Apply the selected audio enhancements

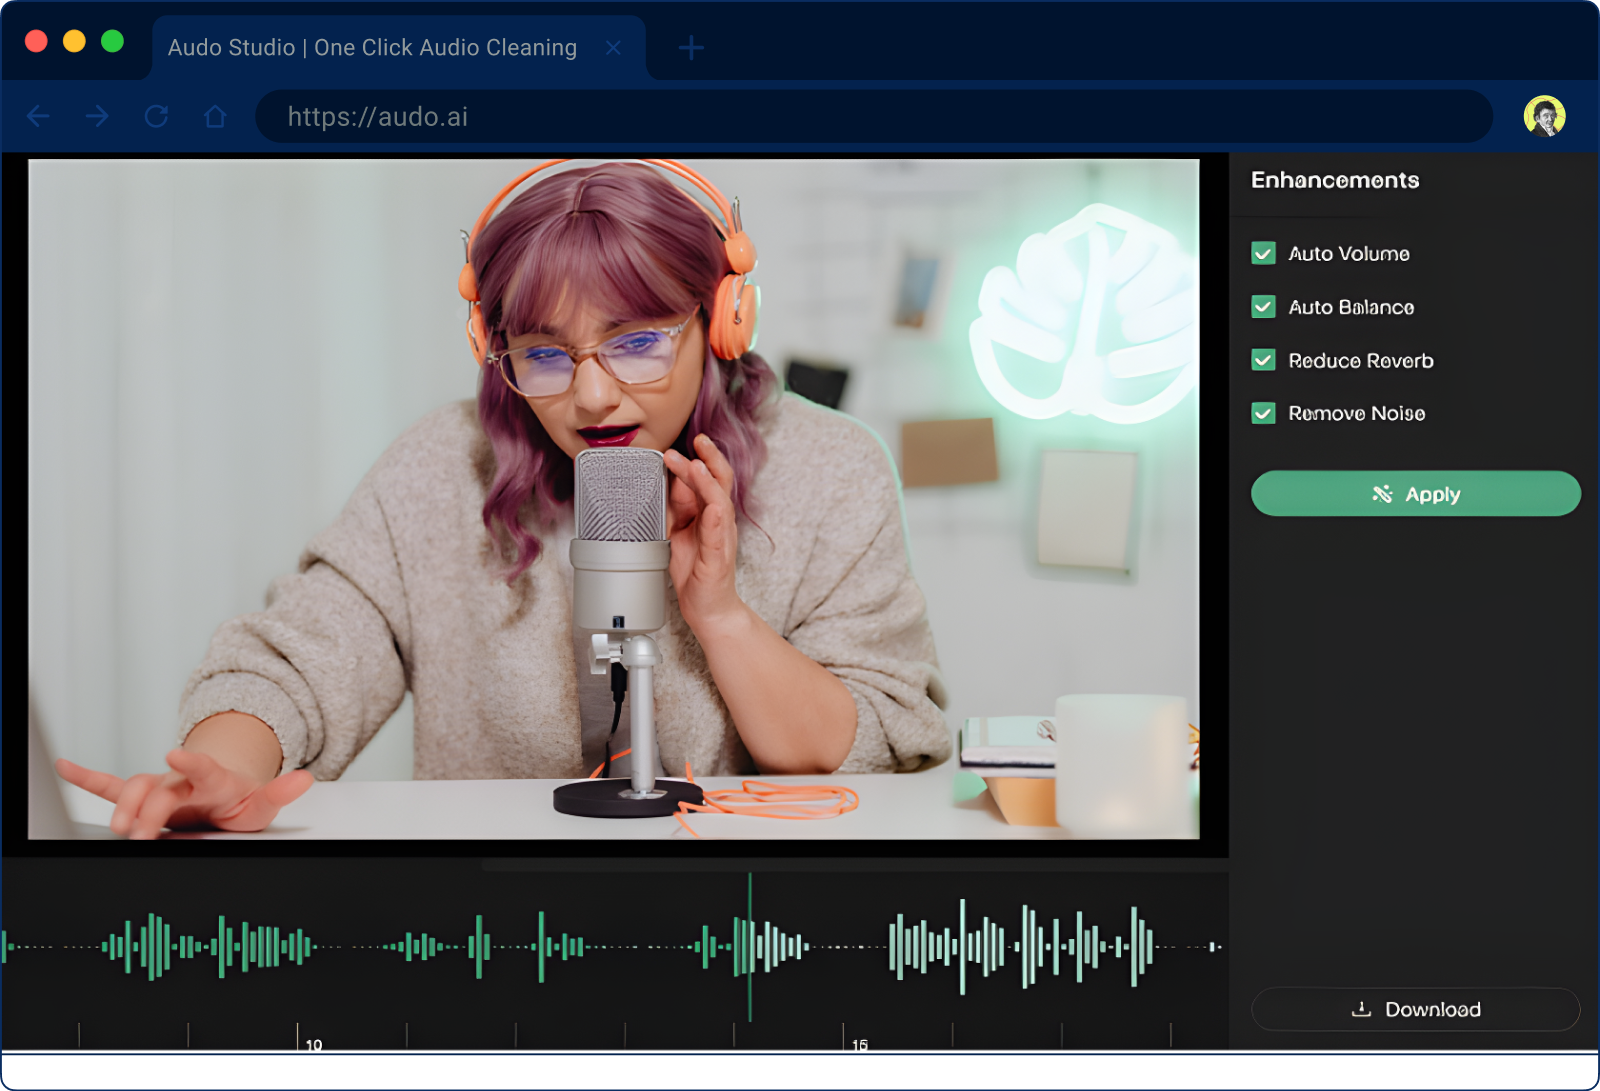tap(1415, 493)
